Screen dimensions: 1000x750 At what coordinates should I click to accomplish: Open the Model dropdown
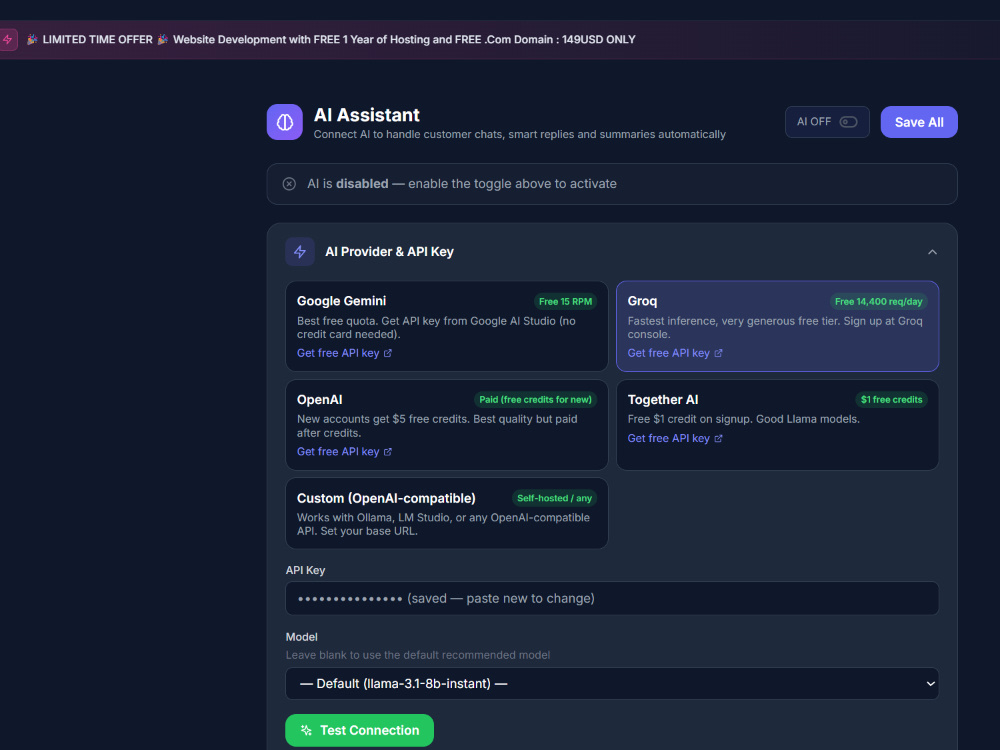(612, 684)
